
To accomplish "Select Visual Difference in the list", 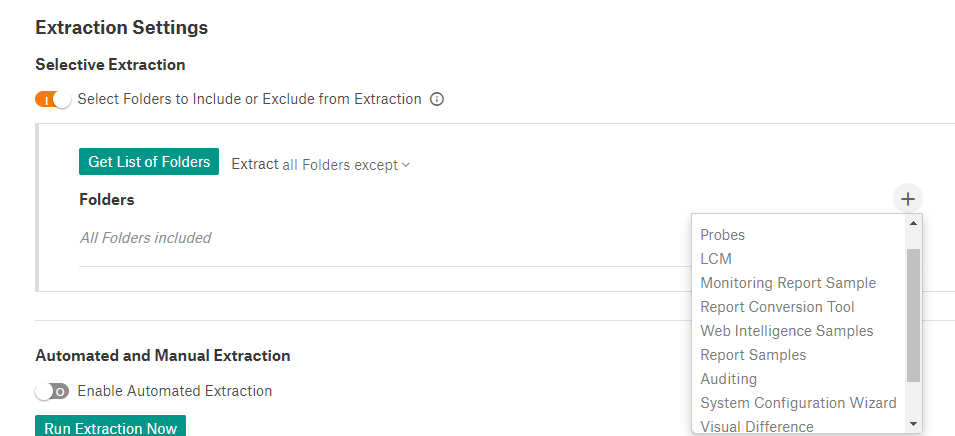I will [x=756, y=426].
